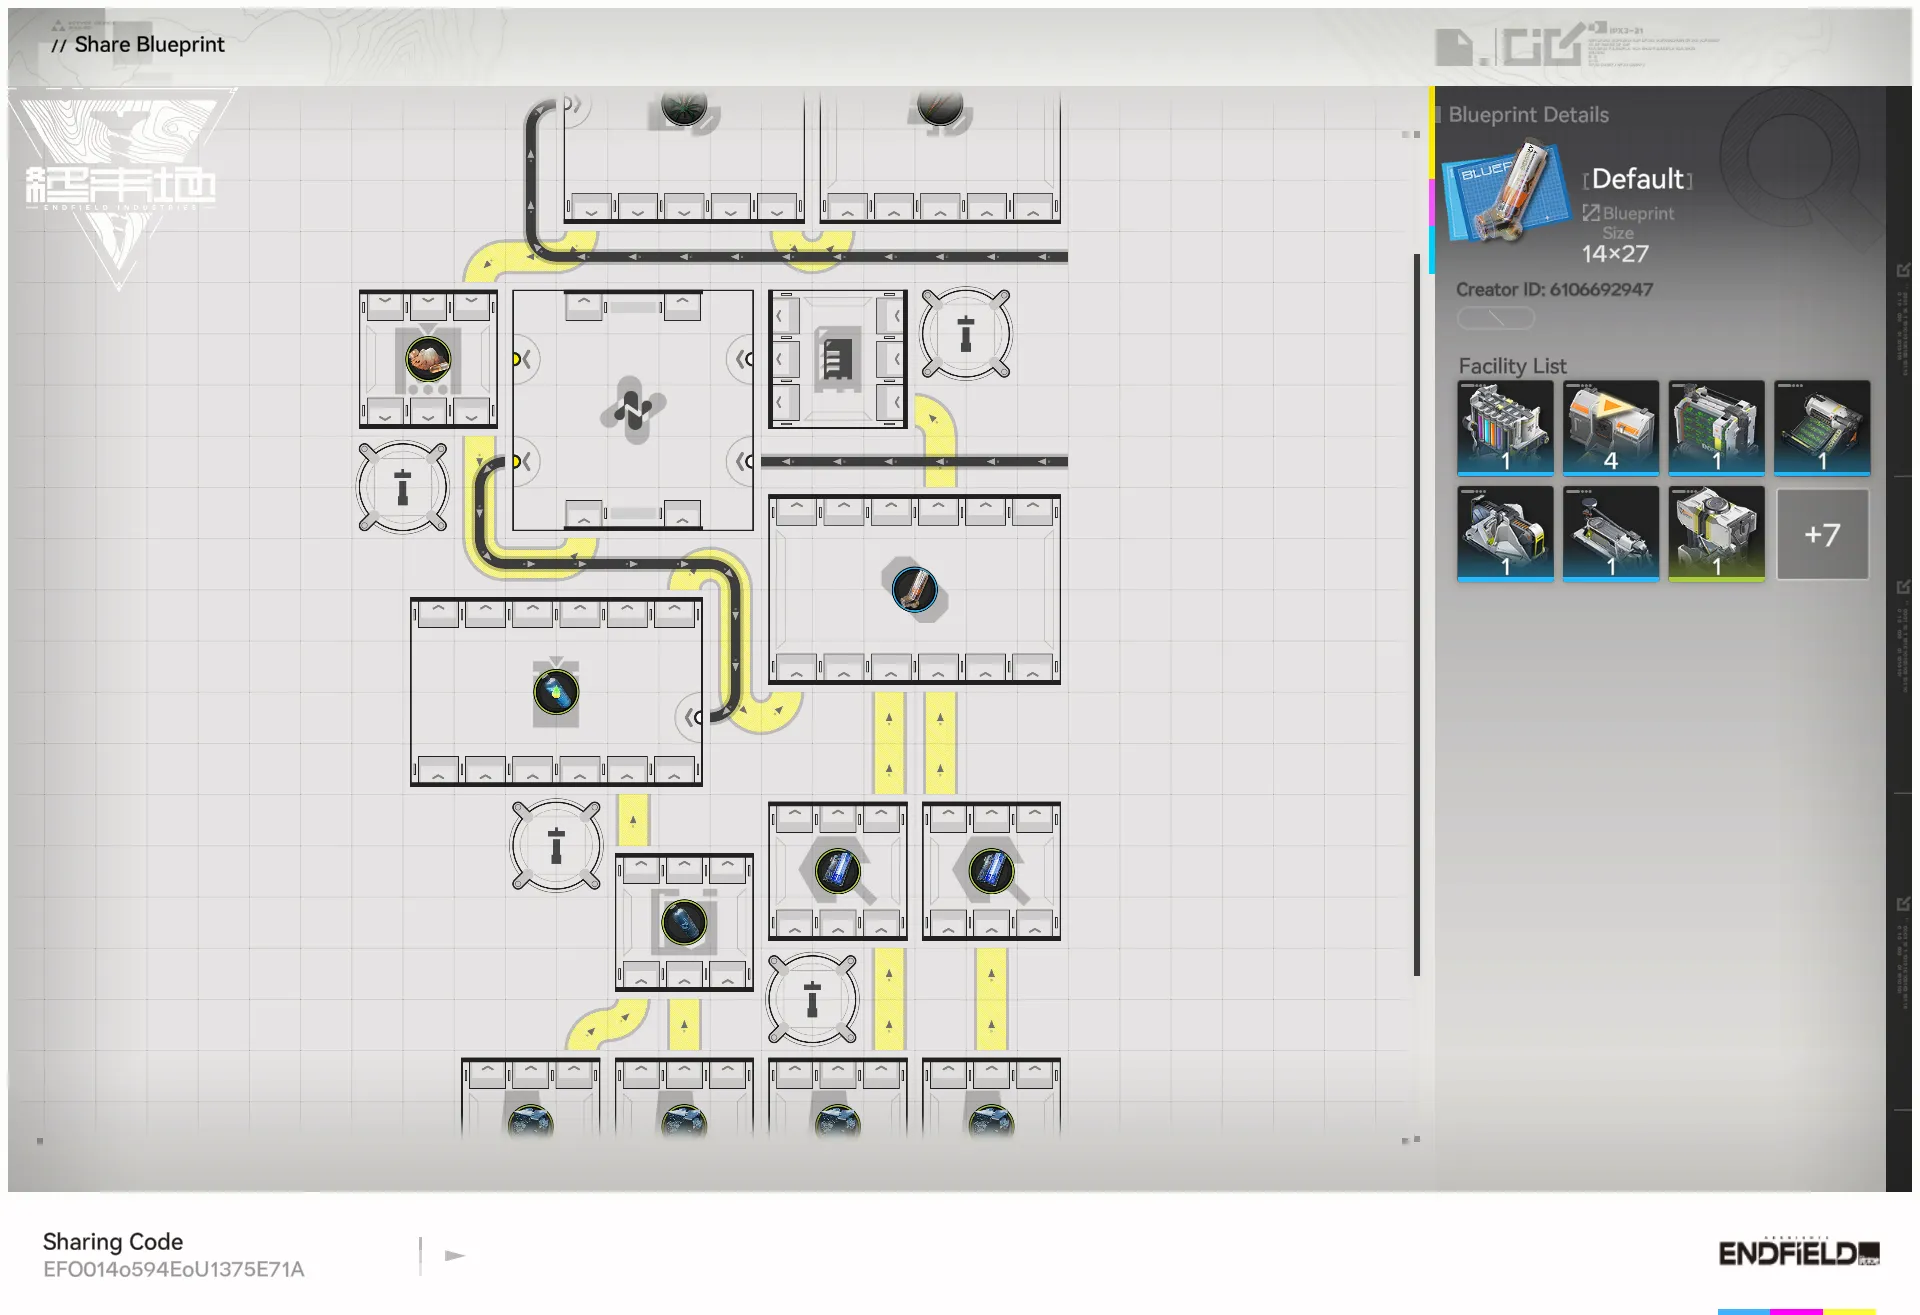Click the blue-green bottle item icon
1920x1315 pixels.
[x=556, y=692]
